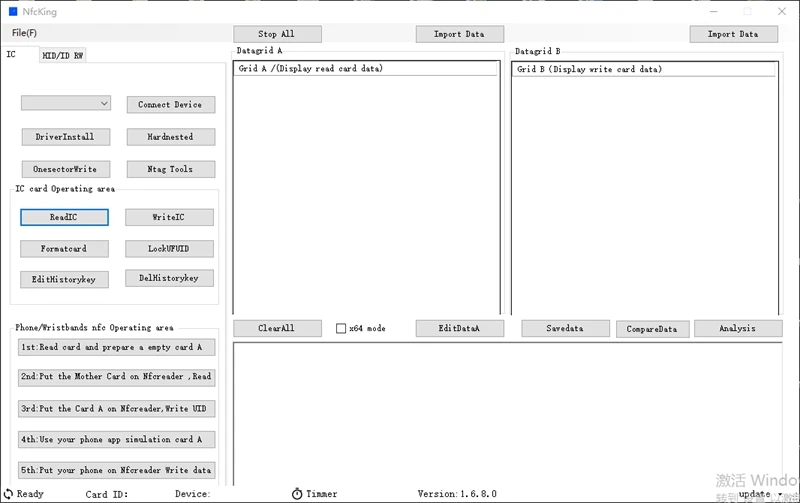Click the Version: 1.6.8.0 status text

pos(457,494)
